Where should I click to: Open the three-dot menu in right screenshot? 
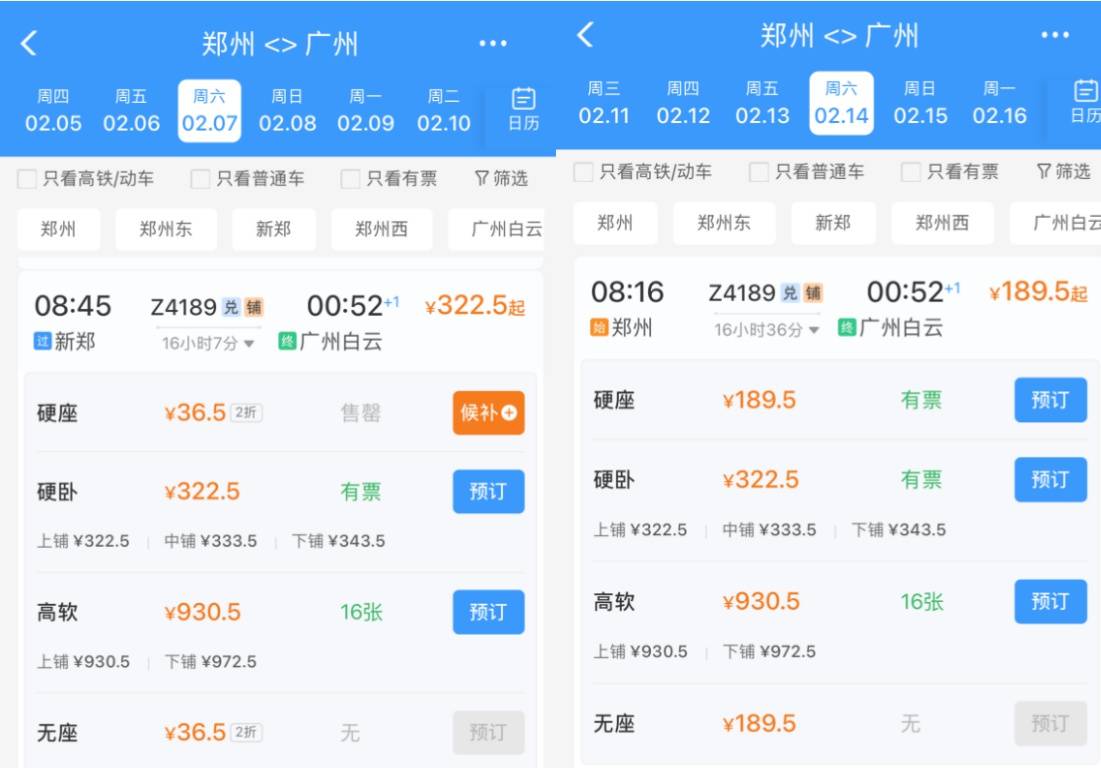click(1054, 36)
